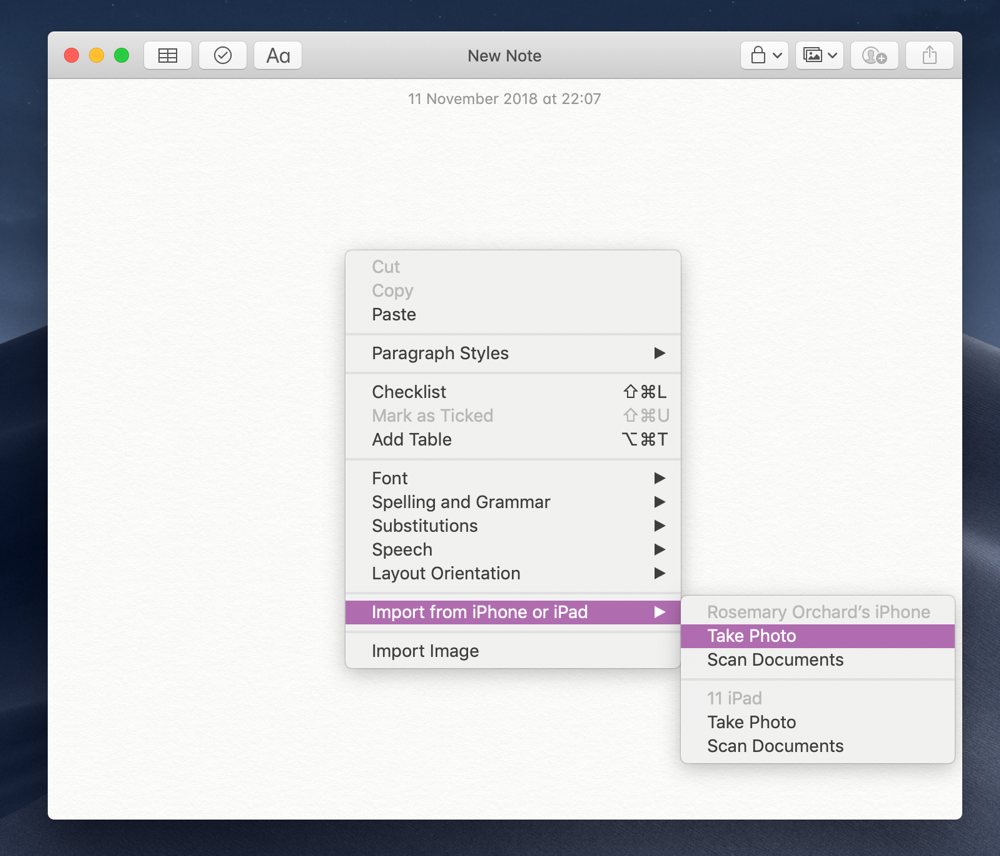Select Scan Documents under Rosemary Orchard's iPhone
This screenshot has height=856, width=1000.
(x=818, y=660)
